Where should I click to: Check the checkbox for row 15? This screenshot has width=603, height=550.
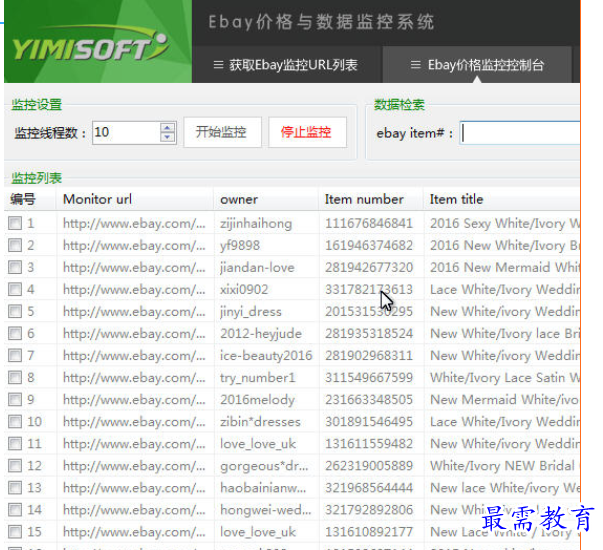click(x=15, y=532)
